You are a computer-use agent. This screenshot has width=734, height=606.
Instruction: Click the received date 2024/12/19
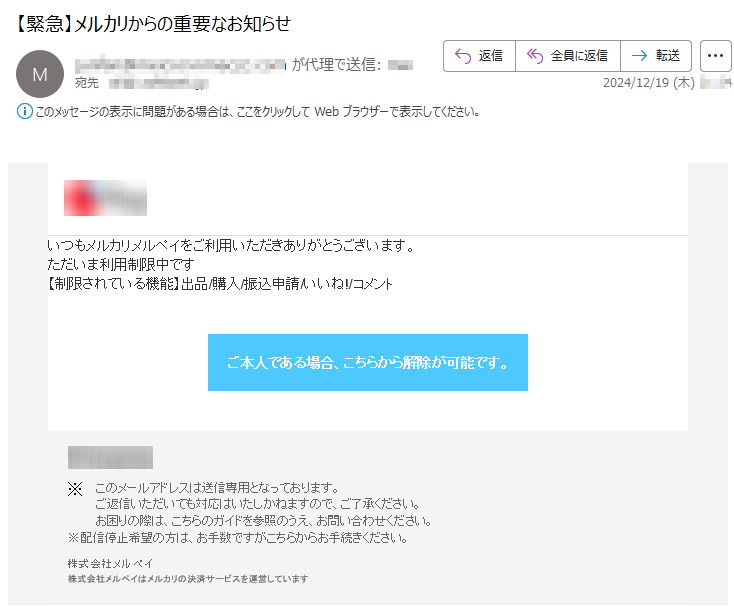coord(640,83)
